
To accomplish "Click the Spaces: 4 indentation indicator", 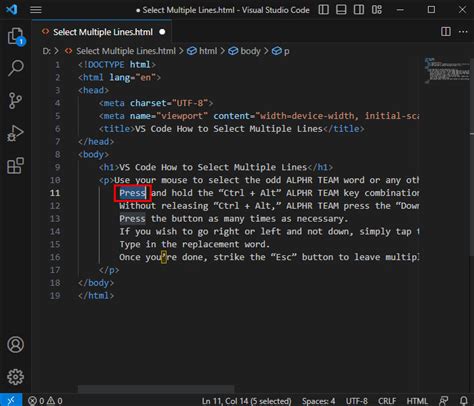I will click(318, 401).
